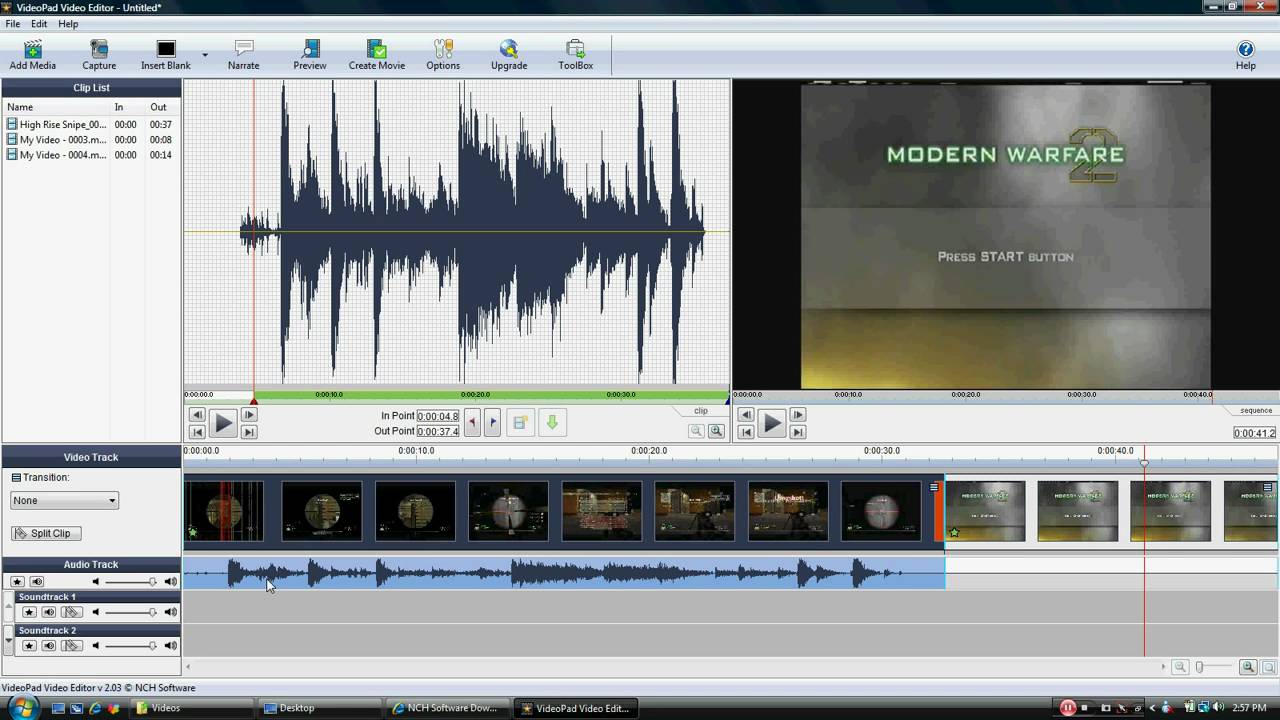The width and height of the screenshot is (1280, 720).
Task: Expand the soundtrack list down arrow
Action: click(x=9, y=638)
